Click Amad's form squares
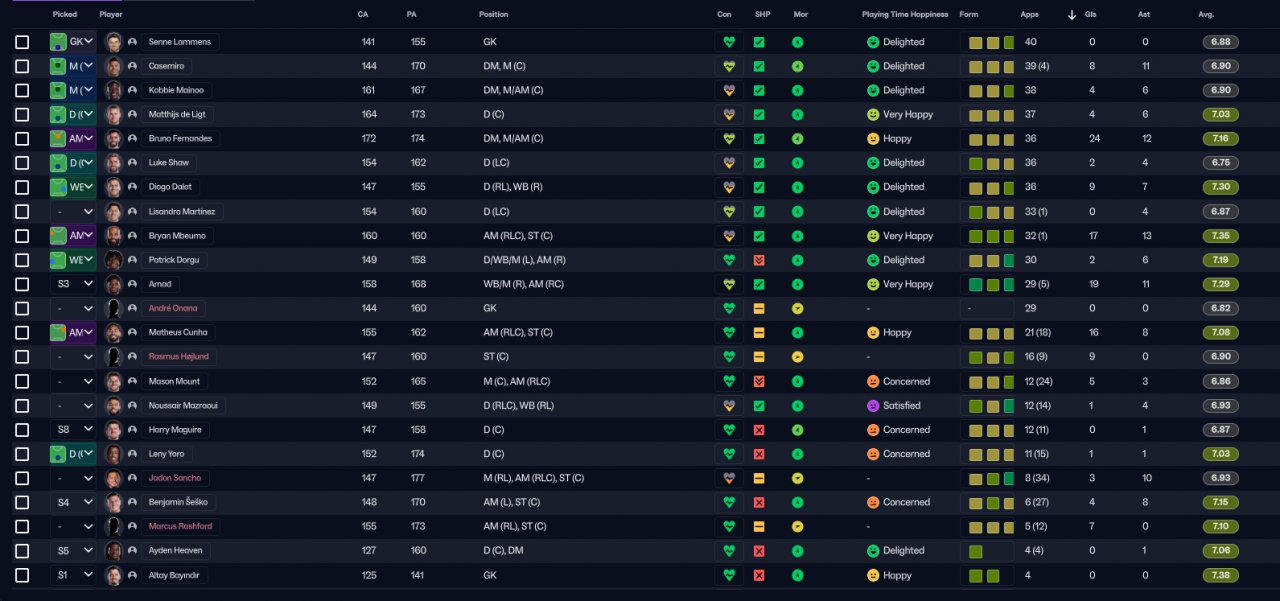 point(991,284)
